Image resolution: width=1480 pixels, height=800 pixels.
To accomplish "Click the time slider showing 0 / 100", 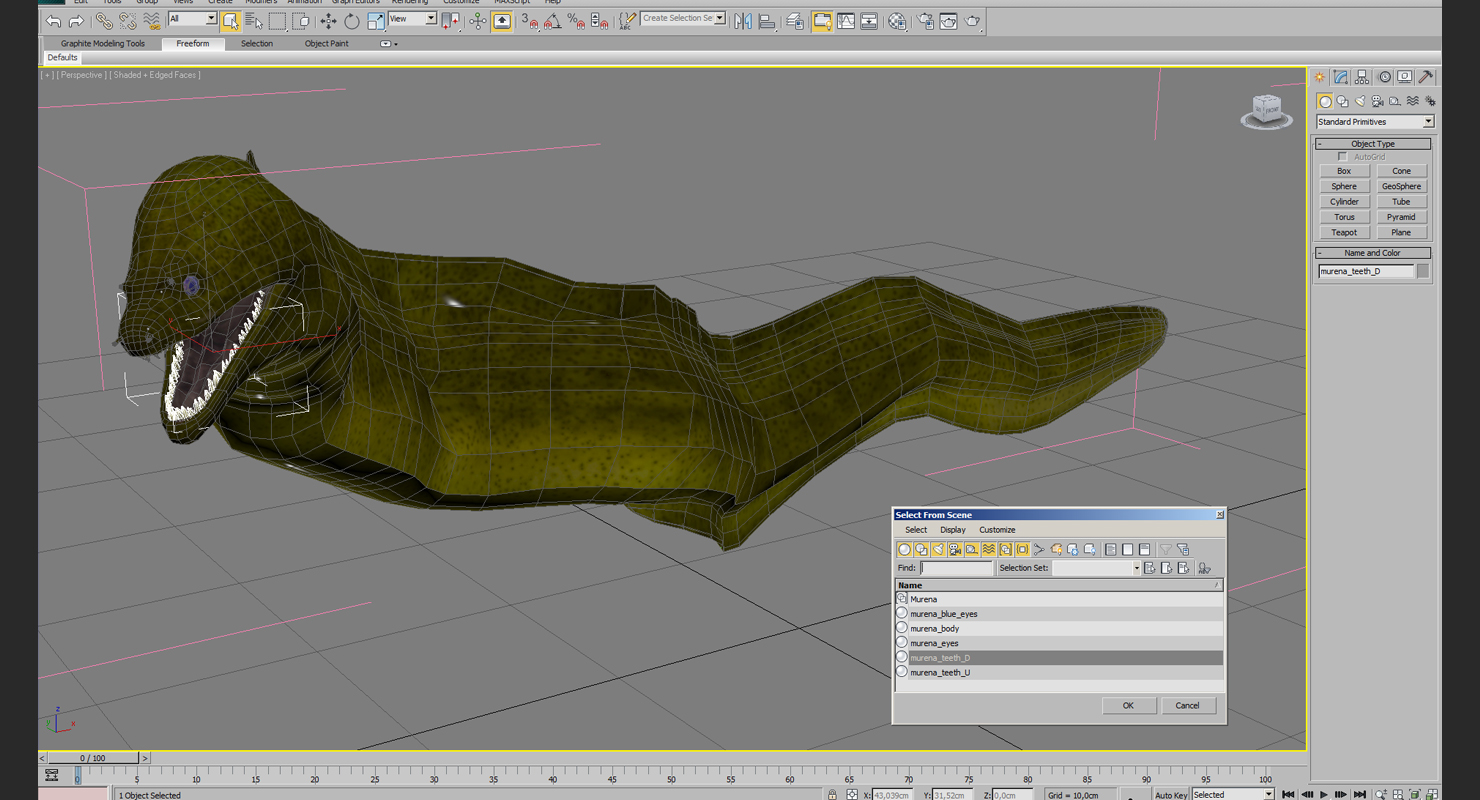I will click(x=93, y=758).
